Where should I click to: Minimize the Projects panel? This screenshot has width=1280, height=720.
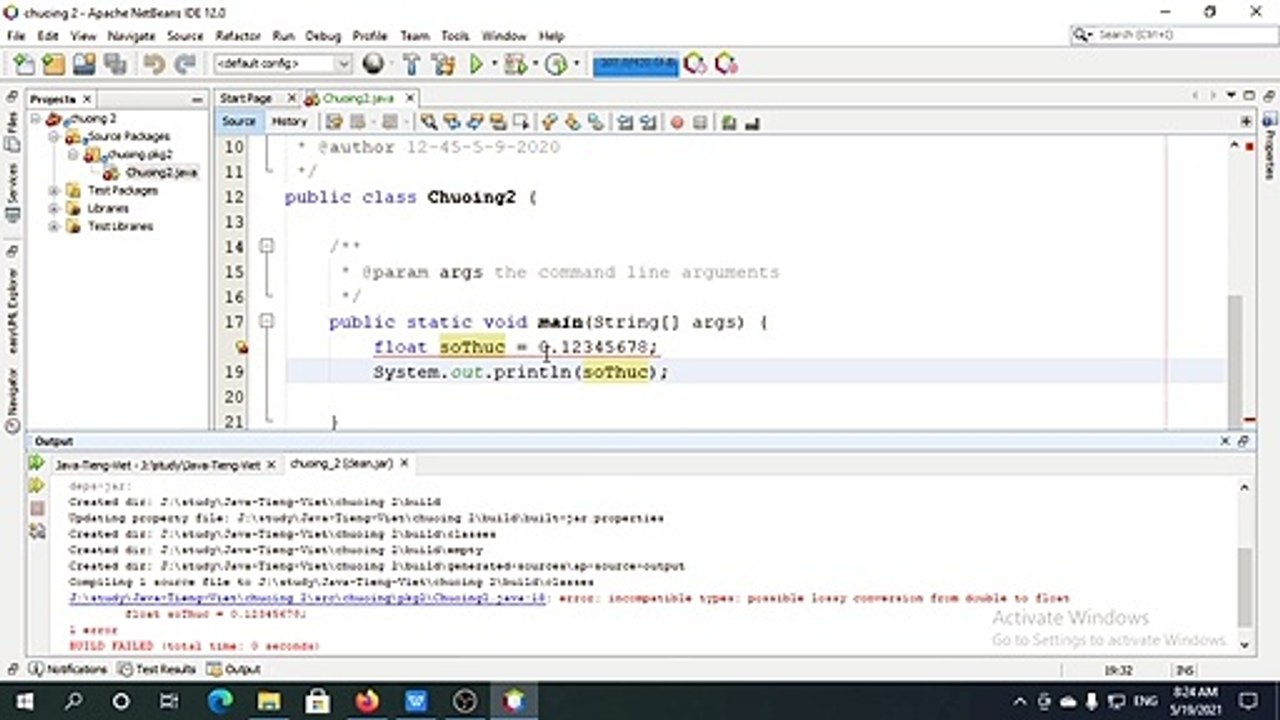197,99
